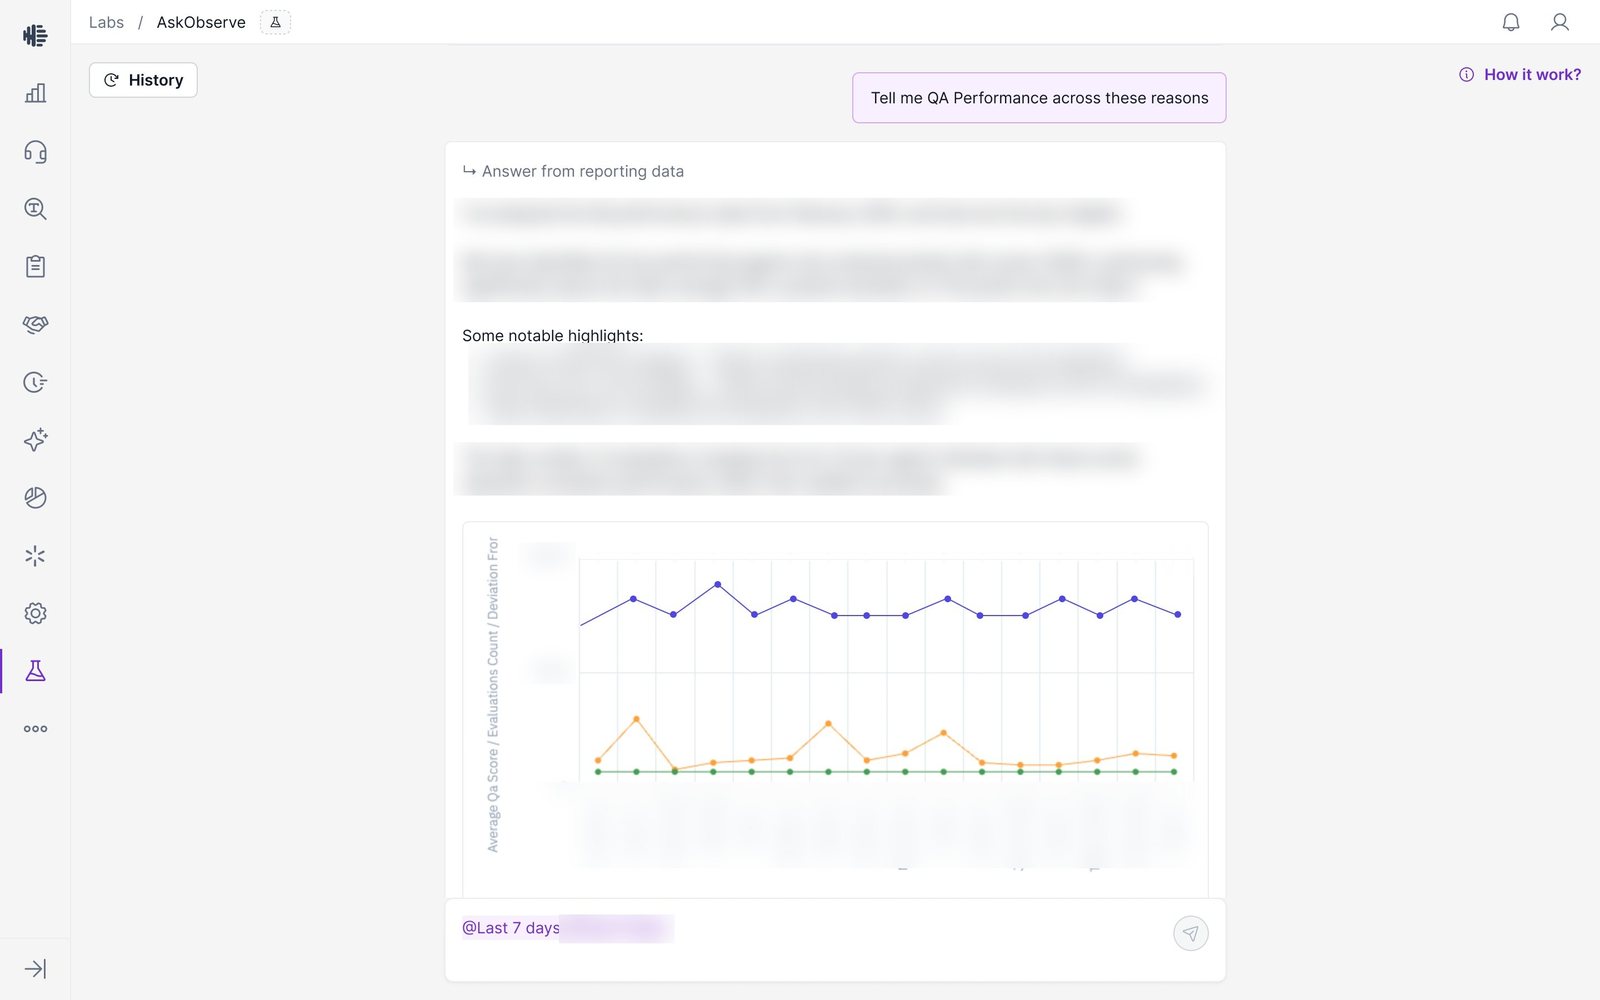
Task: Open the clipboard evaluations sidebar icon
Action: (35, 267)
